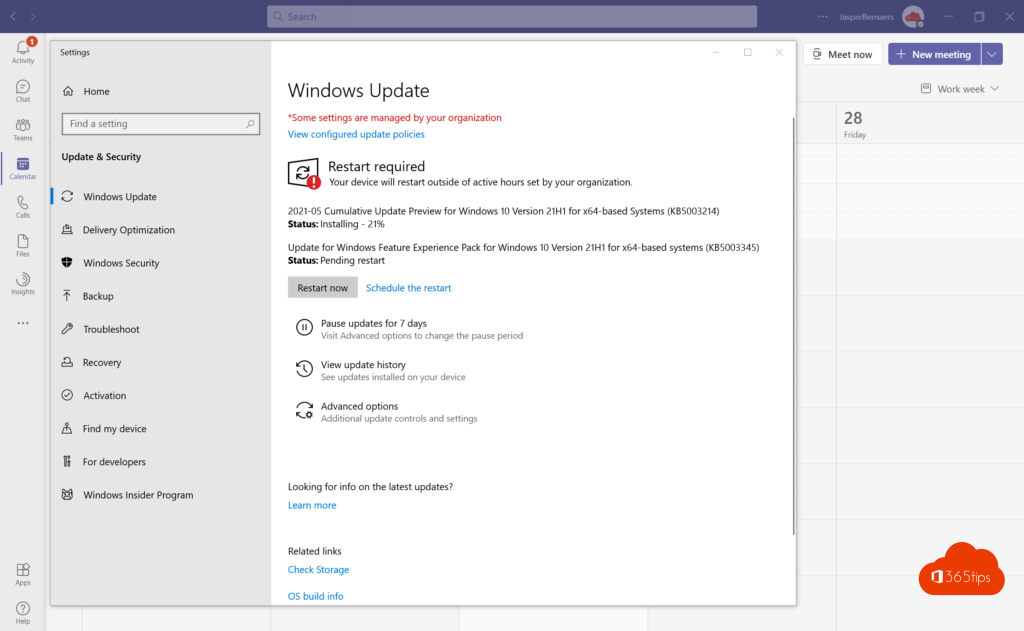Click the Settings window vertical scrollbar

coord(793,325)
